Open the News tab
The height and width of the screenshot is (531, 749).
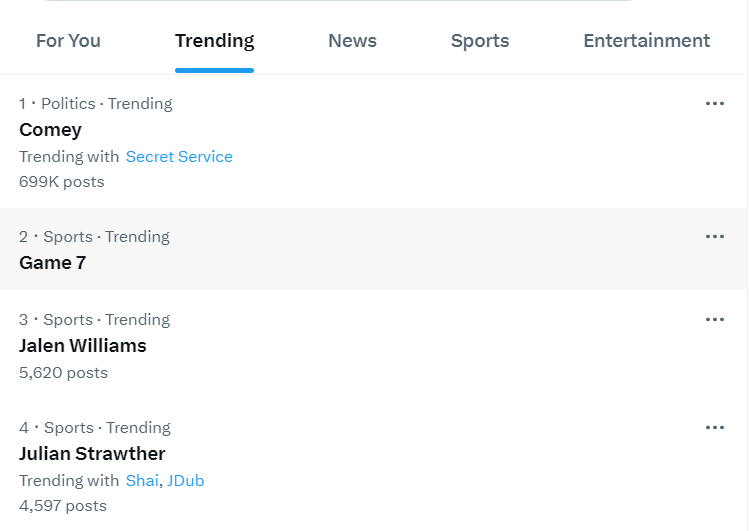pyautogui.click(x=352, y=41)
